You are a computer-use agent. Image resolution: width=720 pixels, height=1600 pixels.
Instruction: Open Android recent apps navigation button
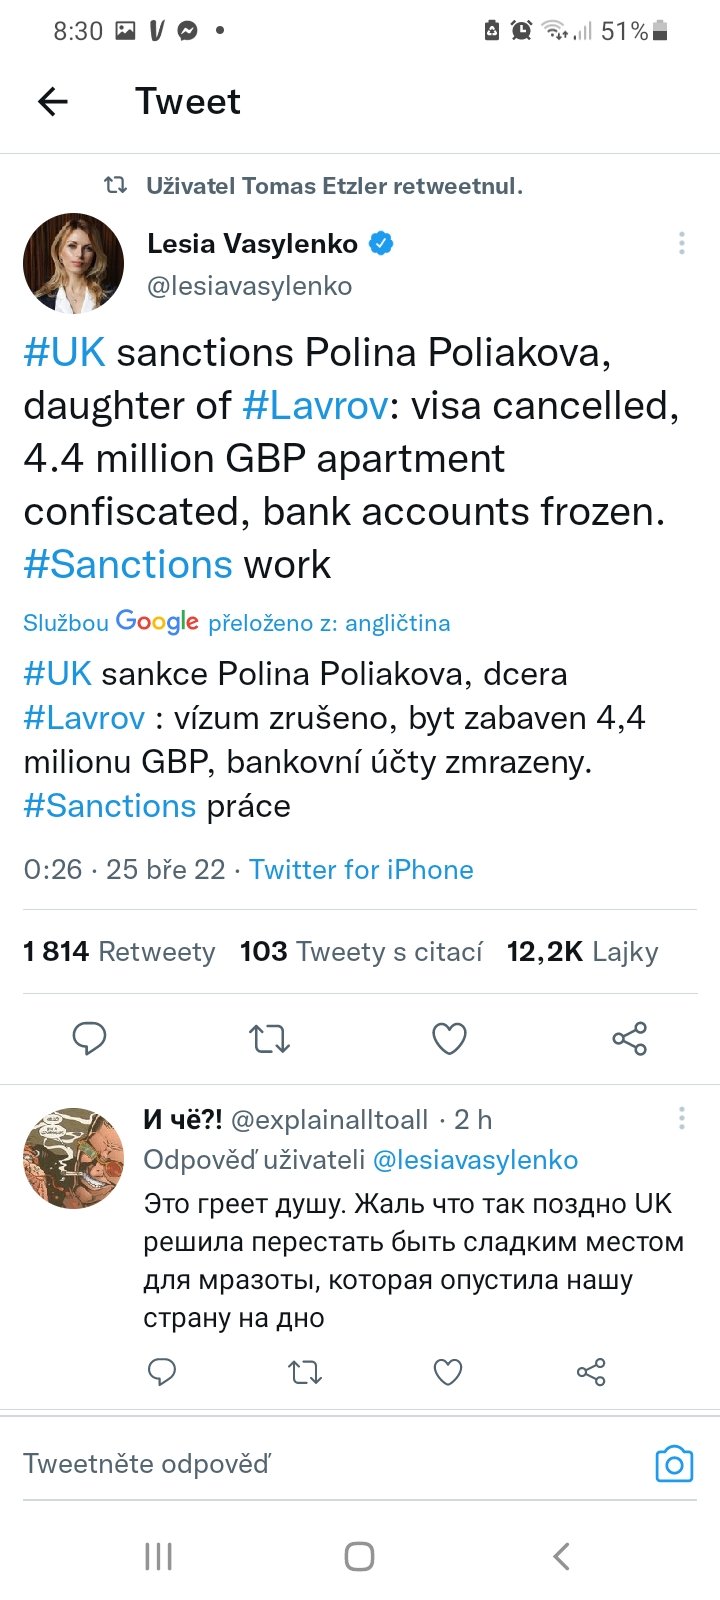coord(159,1556)
